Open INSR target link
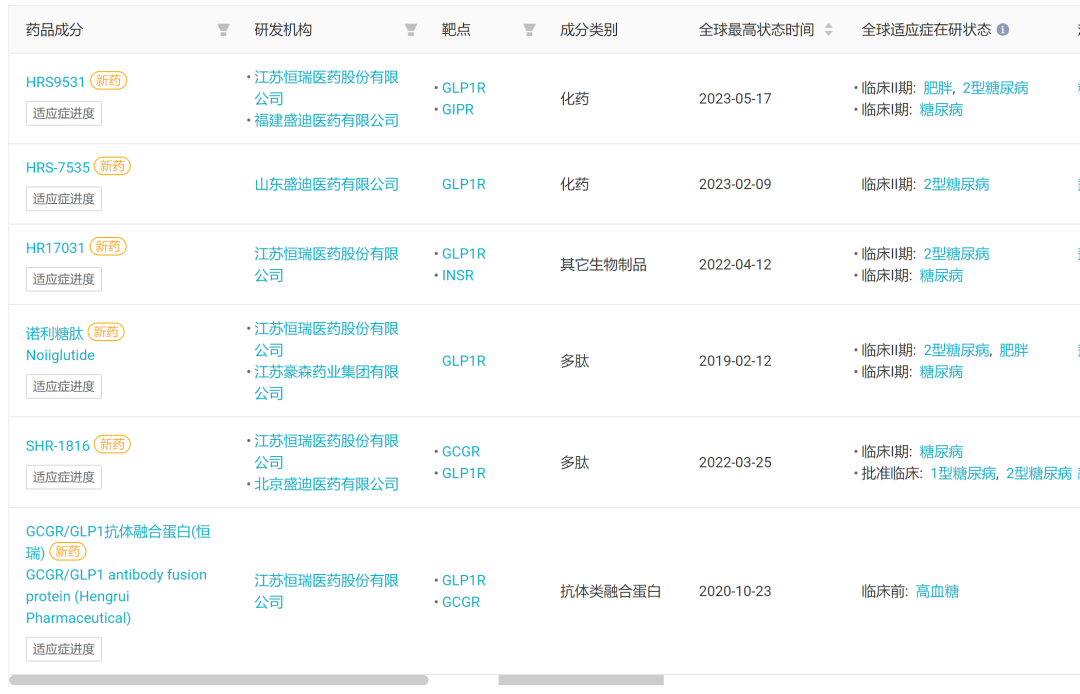This screenshot has height=694, width=1080. [458, 275]
